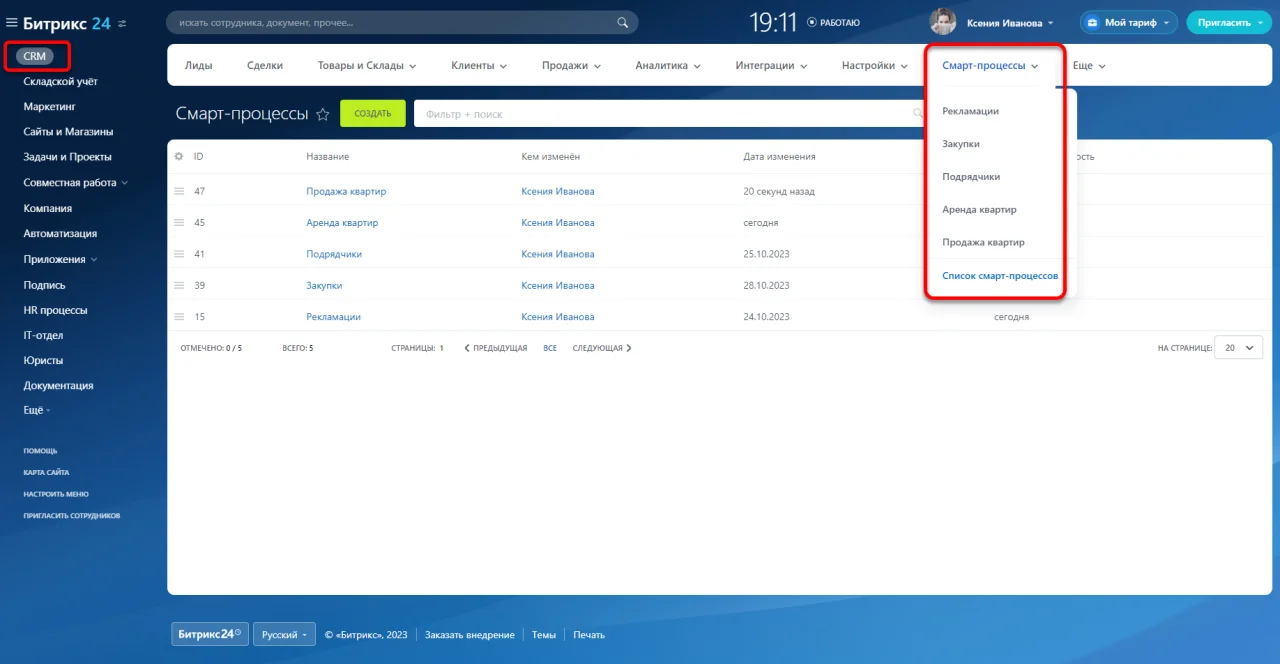Open Список смарт-процессов from dropdown
The height and width of the screenshot is (664, 1280).
click(x=1000, y=275)
